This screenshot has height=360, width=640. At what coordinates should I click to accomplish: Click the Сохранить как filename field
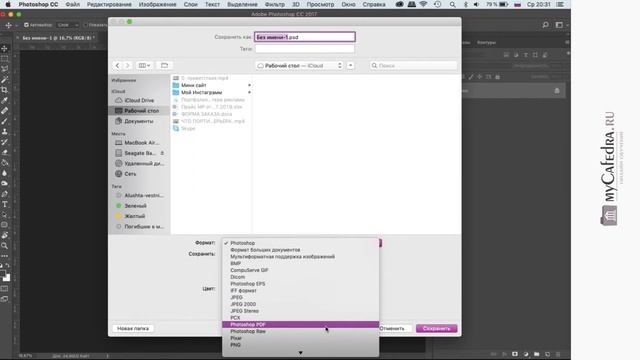(x=304, y=37)
